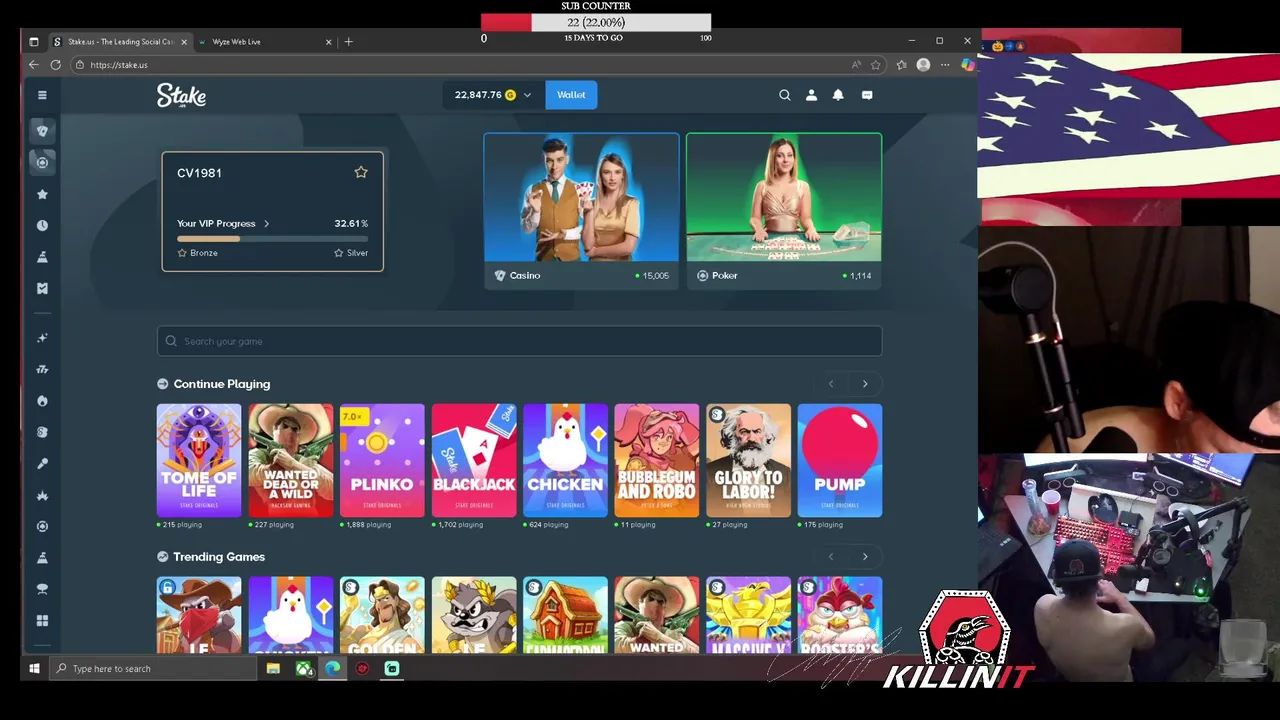
Task: Open browser settings and more menu
Action: click(x=945, y=65)
